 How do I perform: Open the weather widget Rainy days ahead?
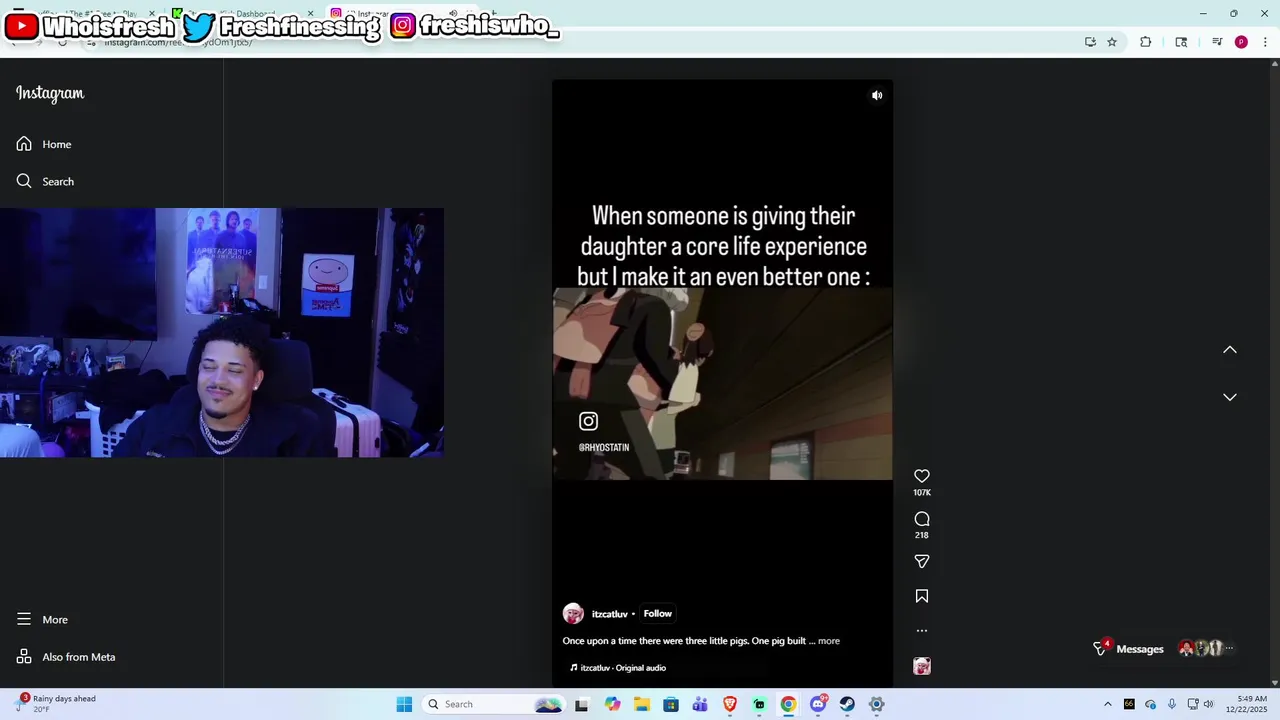click(58, 704)
